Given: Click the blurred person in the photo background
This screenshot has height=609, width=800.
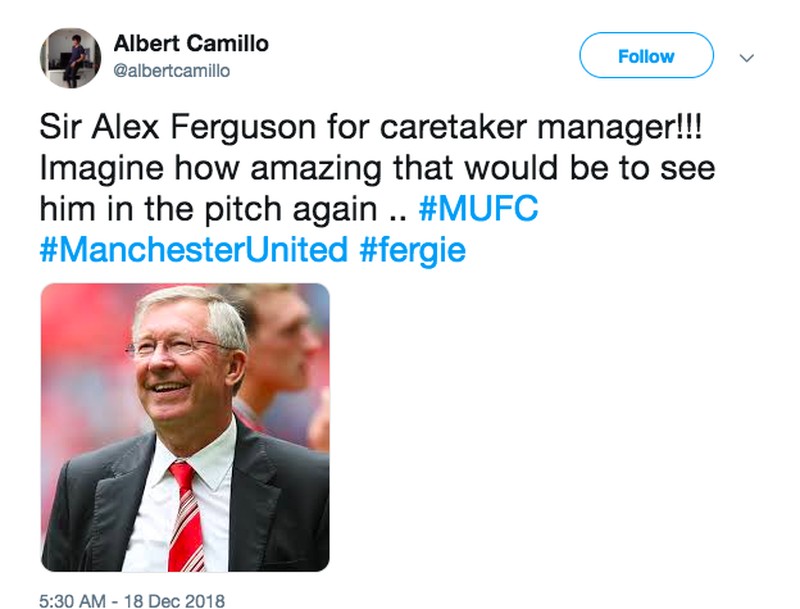Looking at the screenshot, I should (x=285, y=340).
